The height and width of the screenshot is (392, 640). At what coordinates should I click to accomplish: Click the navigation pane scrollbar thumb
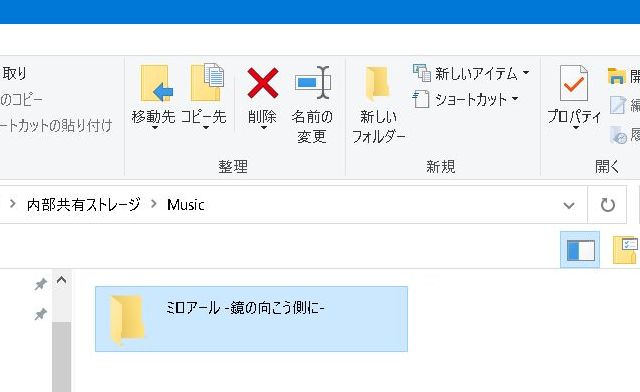pyautogui.click(x=62, y=357)
